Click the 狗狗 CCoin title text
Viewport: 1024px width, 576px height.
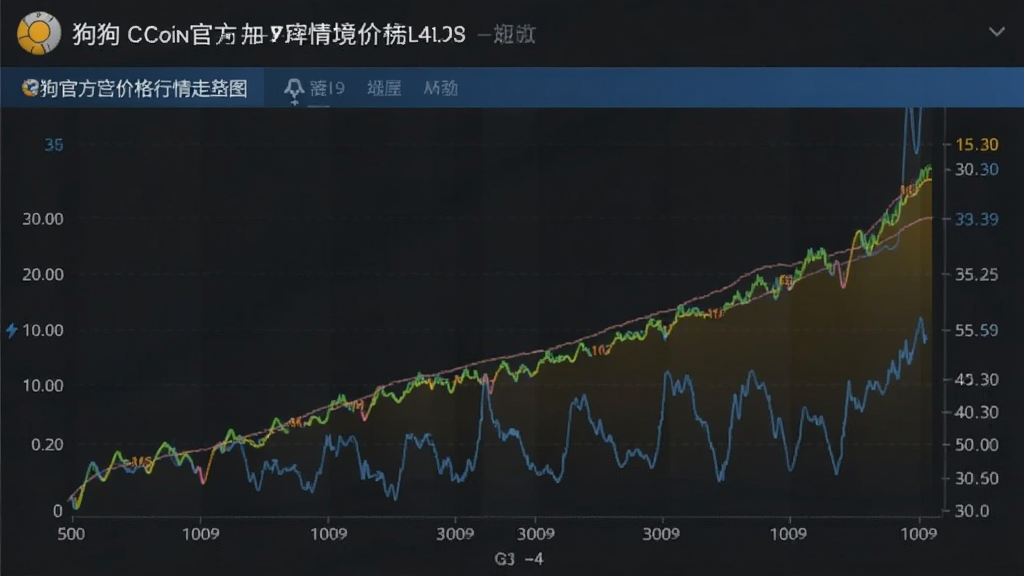pos(268,34)
